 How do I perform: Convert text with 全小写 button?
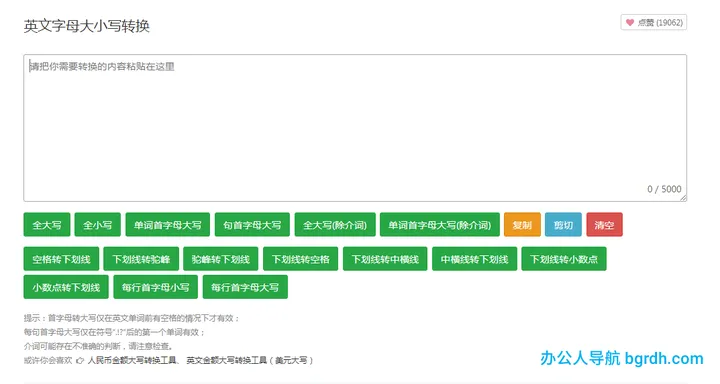(x=98, y=225)
